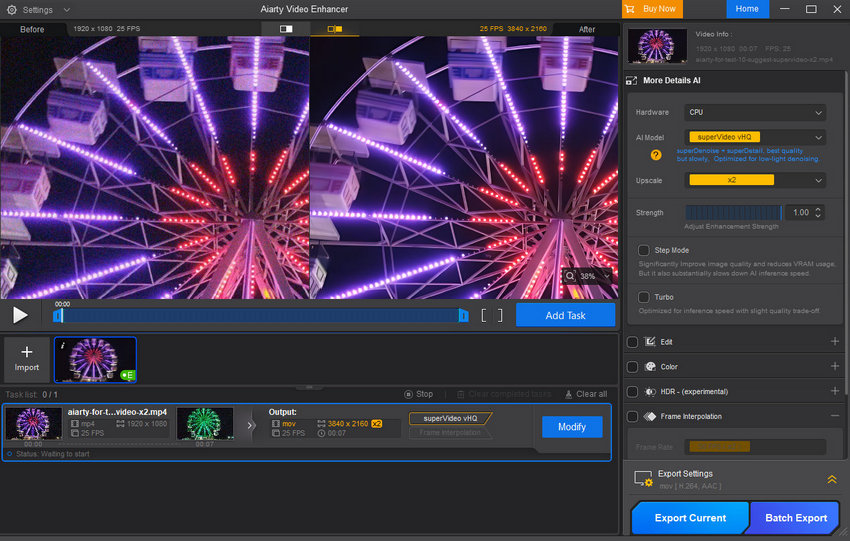850x541 pixels.
Task: Enable the Turbo checkbox
Action: [643, 297]
